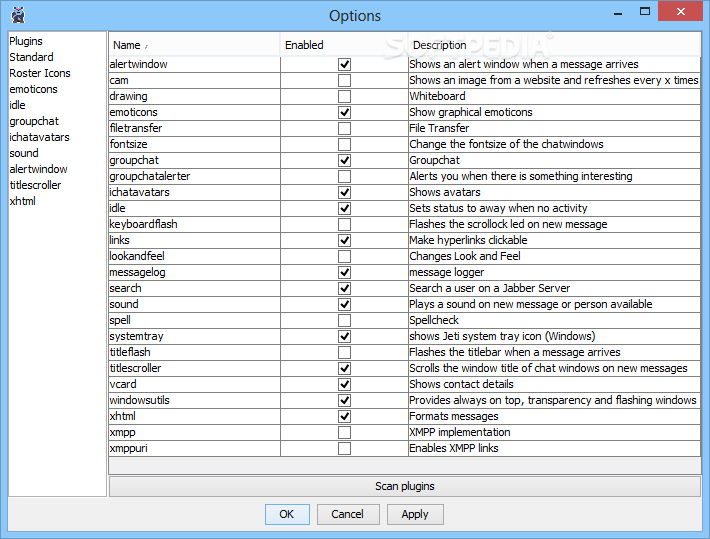Enable the spell plugin checkbox
This screenshot has height=539, width=710.
[344, 320]
